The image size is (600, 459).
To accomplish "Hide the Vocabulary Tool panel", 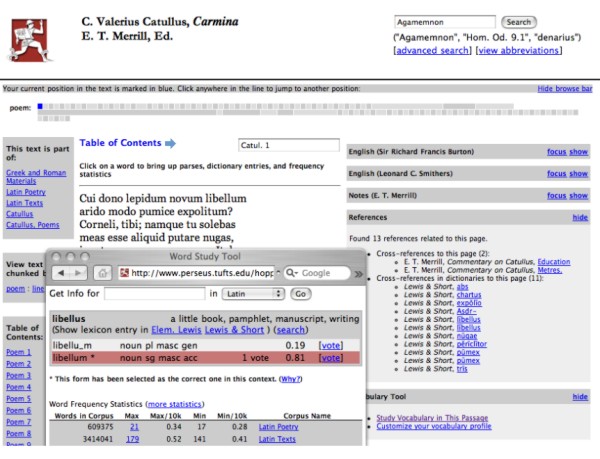I will point(580,396).
